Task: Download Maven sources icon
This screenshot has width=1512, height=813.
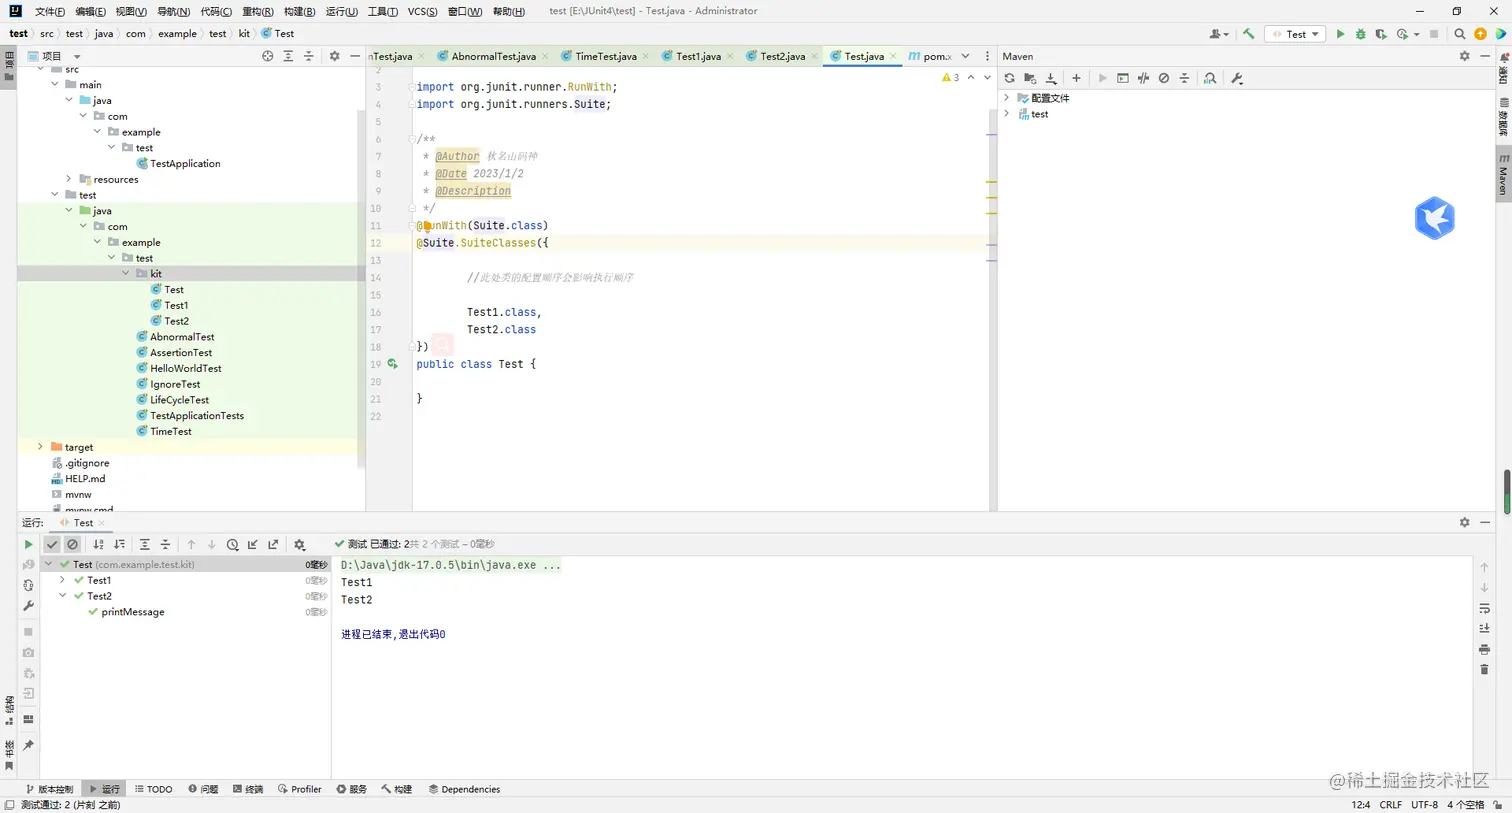Action: point(1051,78)
